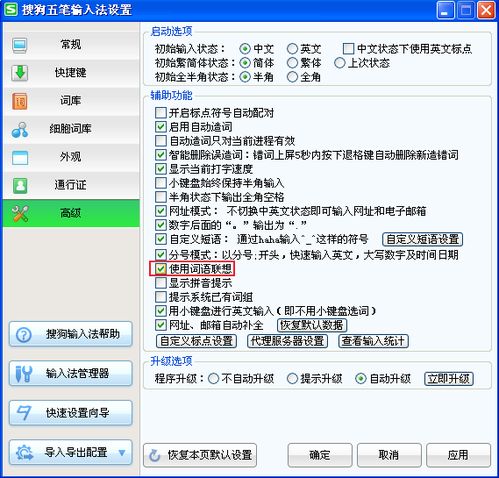This screenshot has width=499, height=478.
Task: Expand 导入导出配置 dropdown arrow
Action: click(122, 453)
